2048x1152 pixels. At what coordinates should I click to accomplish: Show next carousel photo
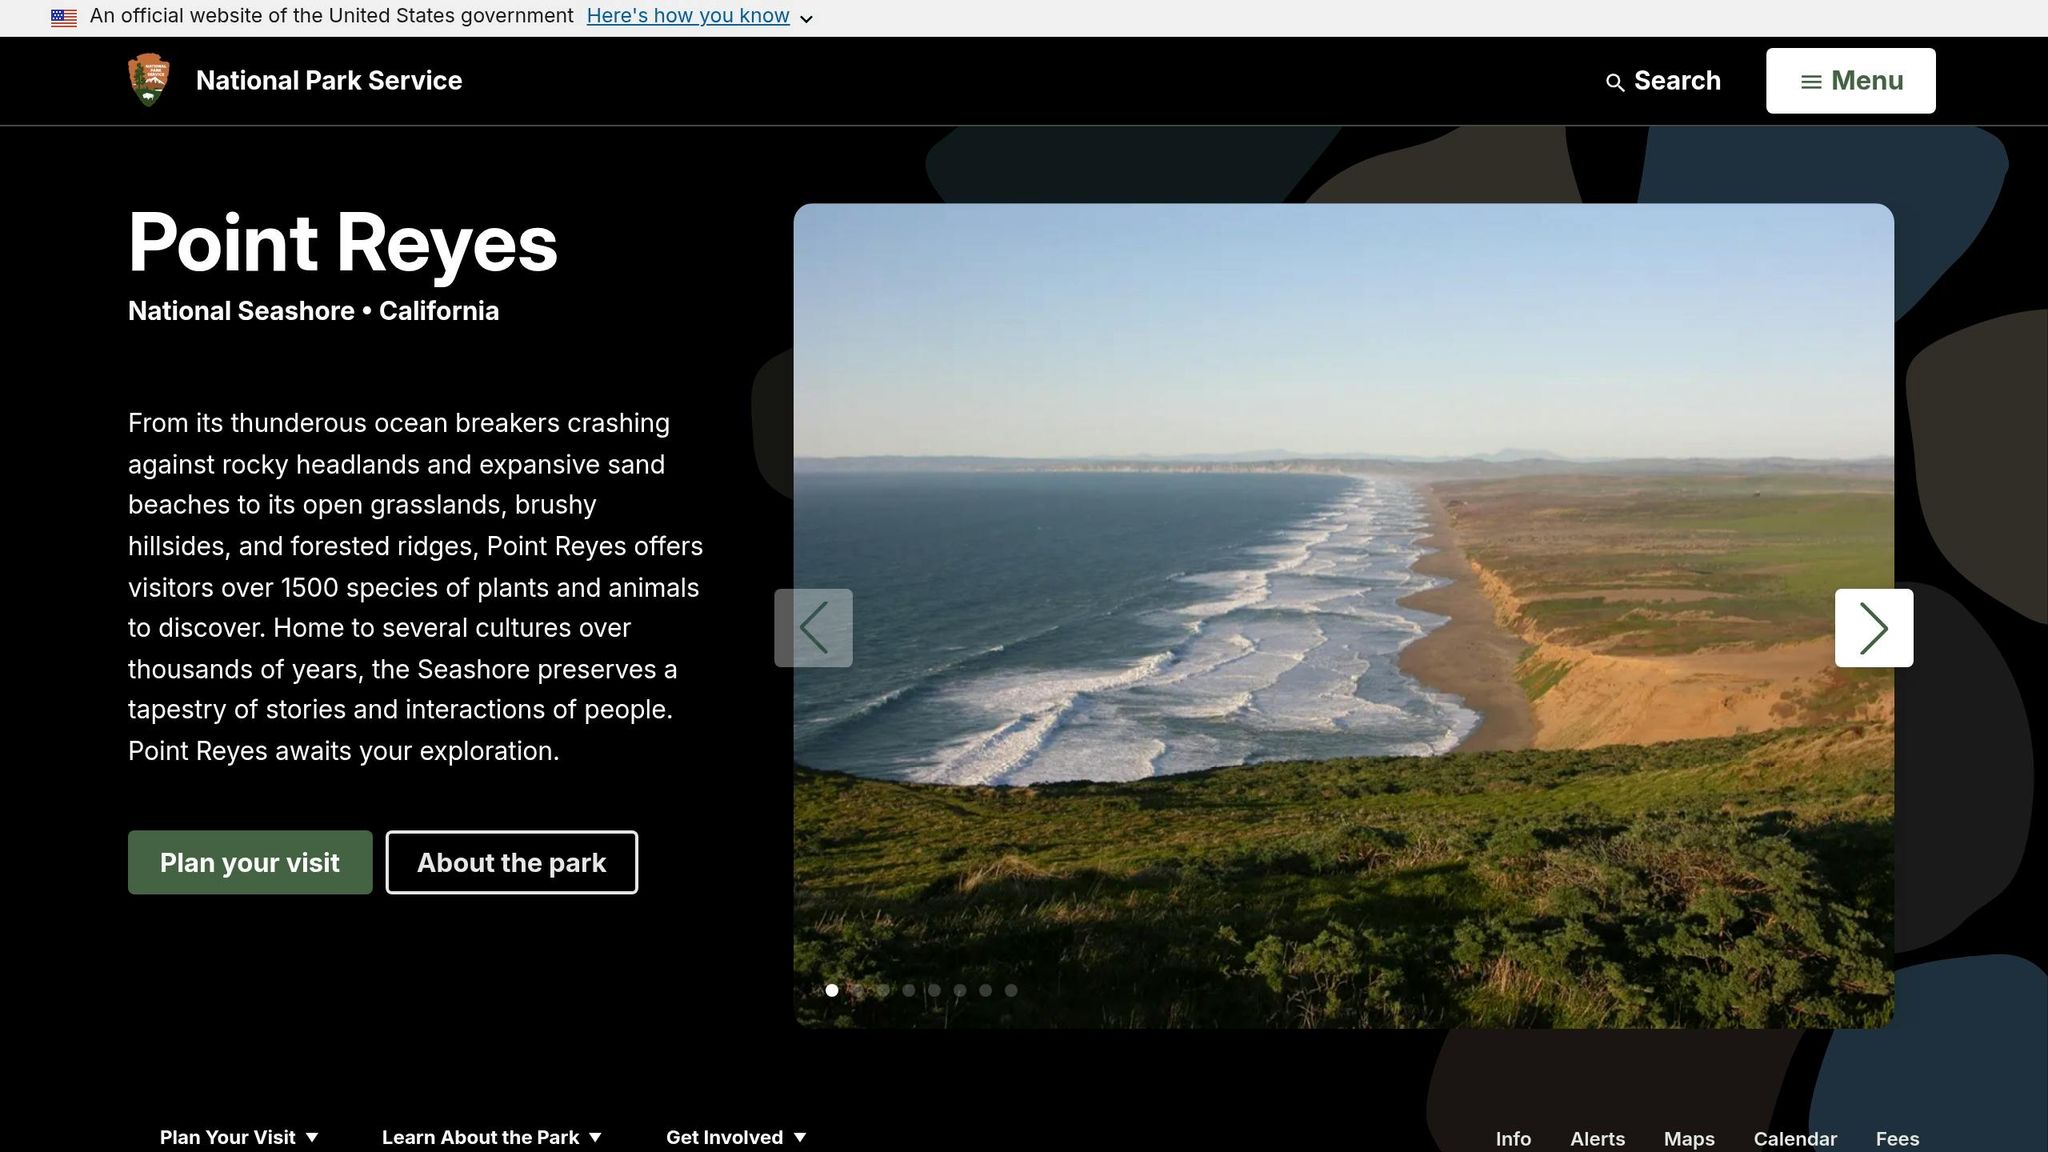click(1873, 628)
